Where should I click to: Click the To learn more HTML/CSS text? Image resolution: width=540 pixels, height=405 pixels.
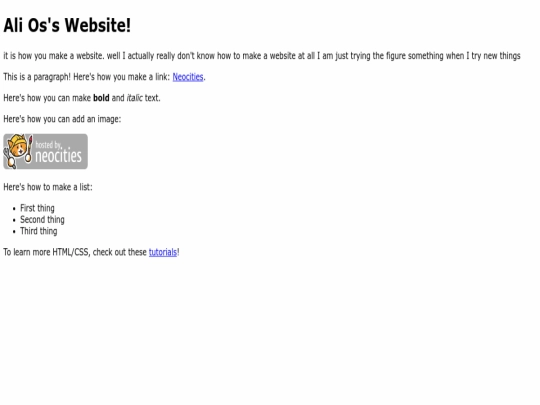tap(47, 252)
